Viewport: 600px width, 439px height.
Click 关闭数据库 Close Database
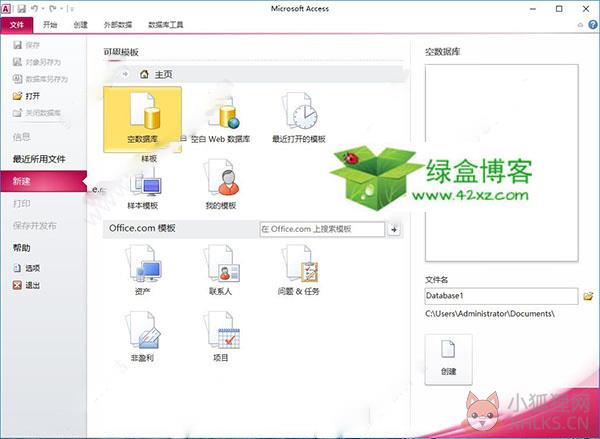click(x=37, y=113)
